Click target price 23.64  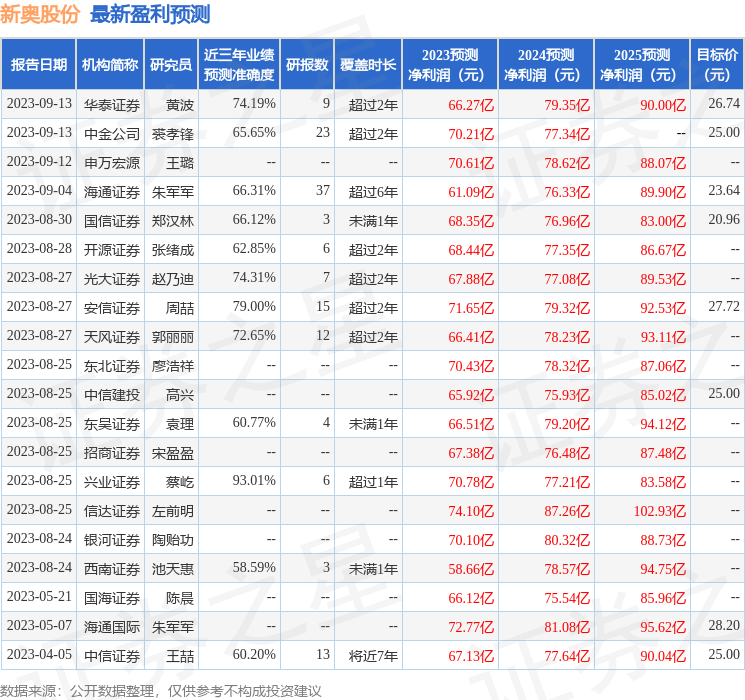tap(724, 190)
